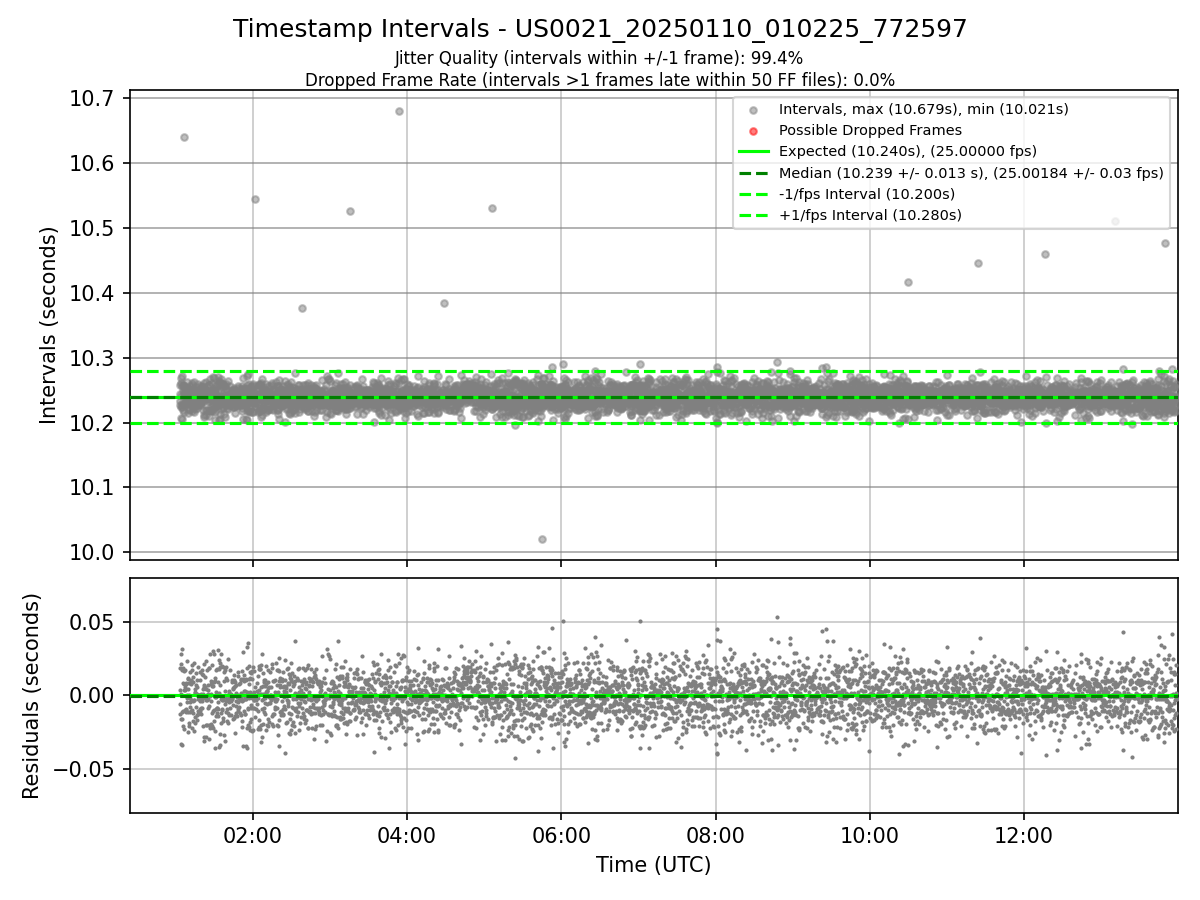The image size is (1200, 900).
Task: Click legend entry '-1/fps Interval (10.200s)'
Action: coord(866,193)
